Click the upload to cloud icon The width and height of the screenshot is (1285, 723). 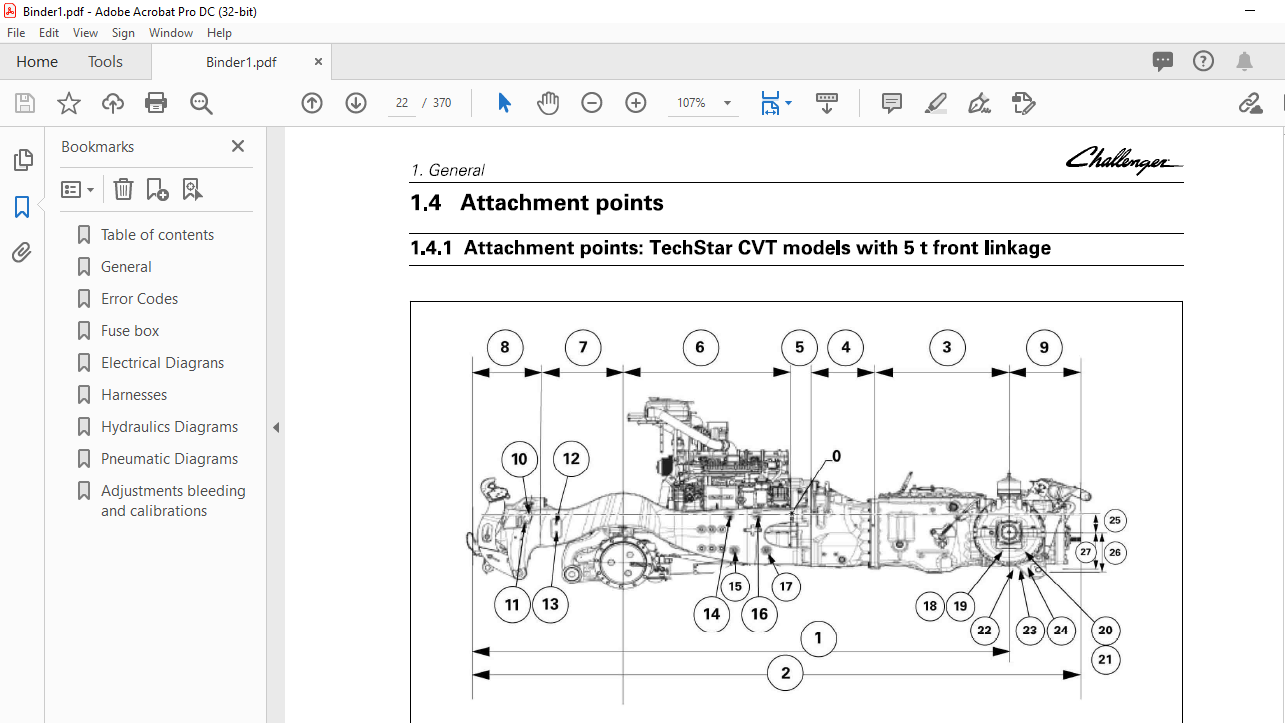click(113, 103)
